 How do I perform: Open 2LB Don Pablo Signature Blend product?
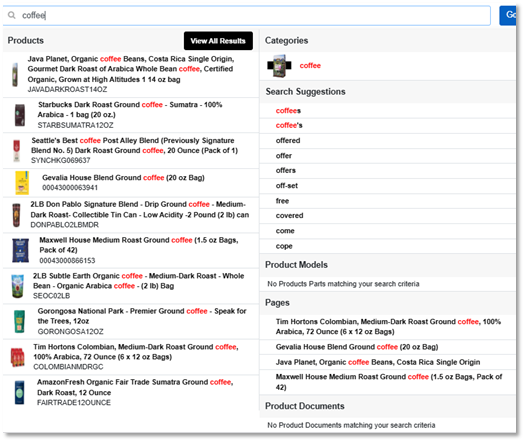click(140, 209)
